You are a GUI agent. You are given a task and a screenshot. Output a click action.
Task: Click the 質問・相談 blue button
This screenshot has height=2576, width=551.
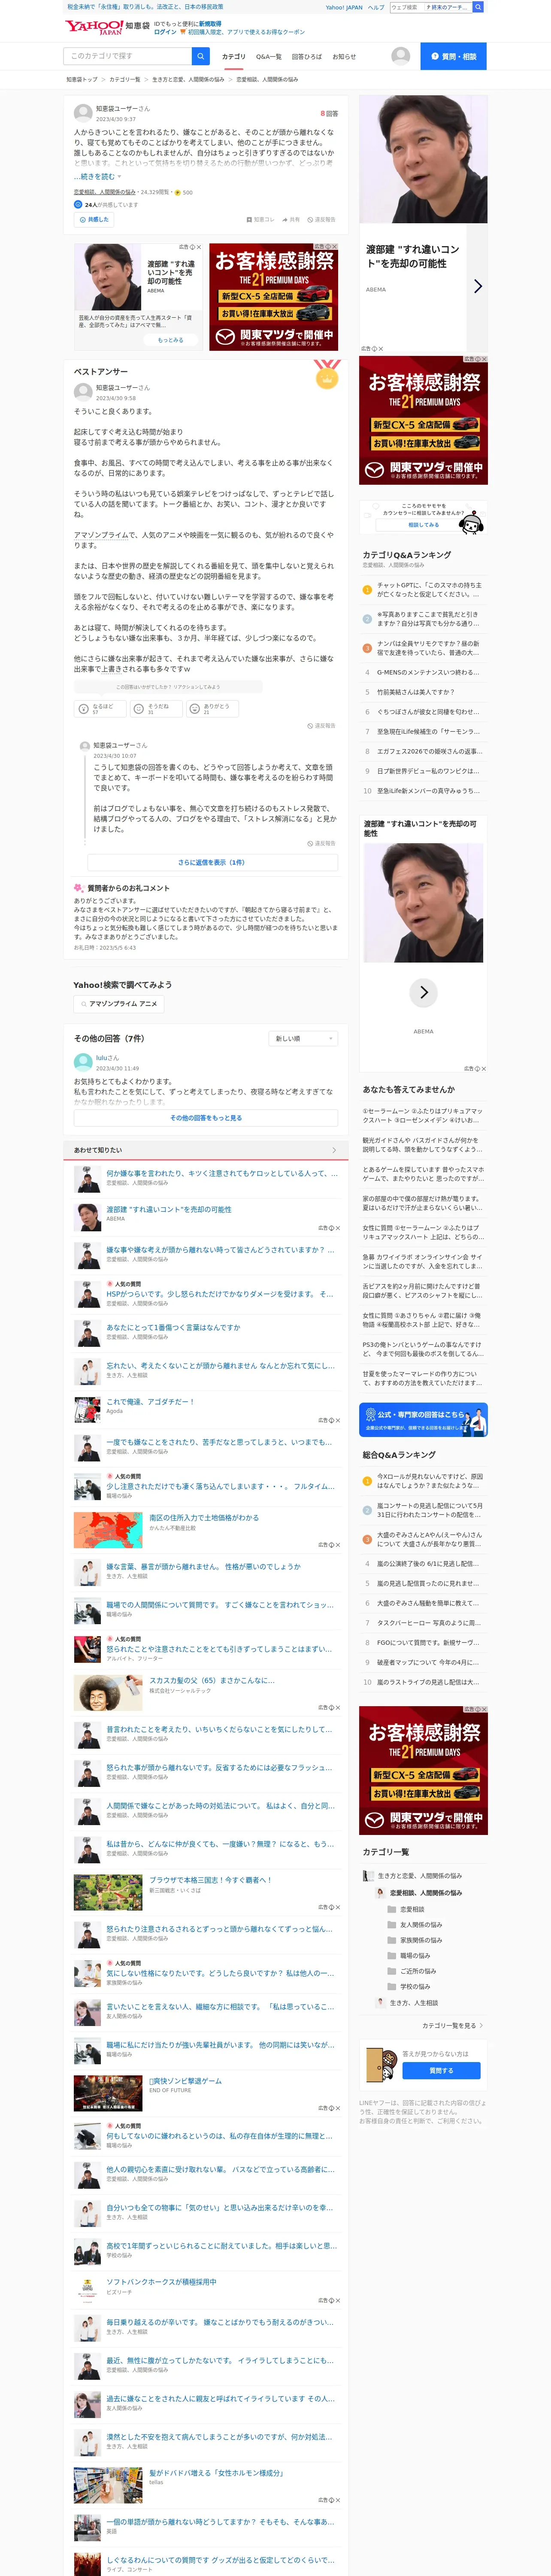point(453,56)
